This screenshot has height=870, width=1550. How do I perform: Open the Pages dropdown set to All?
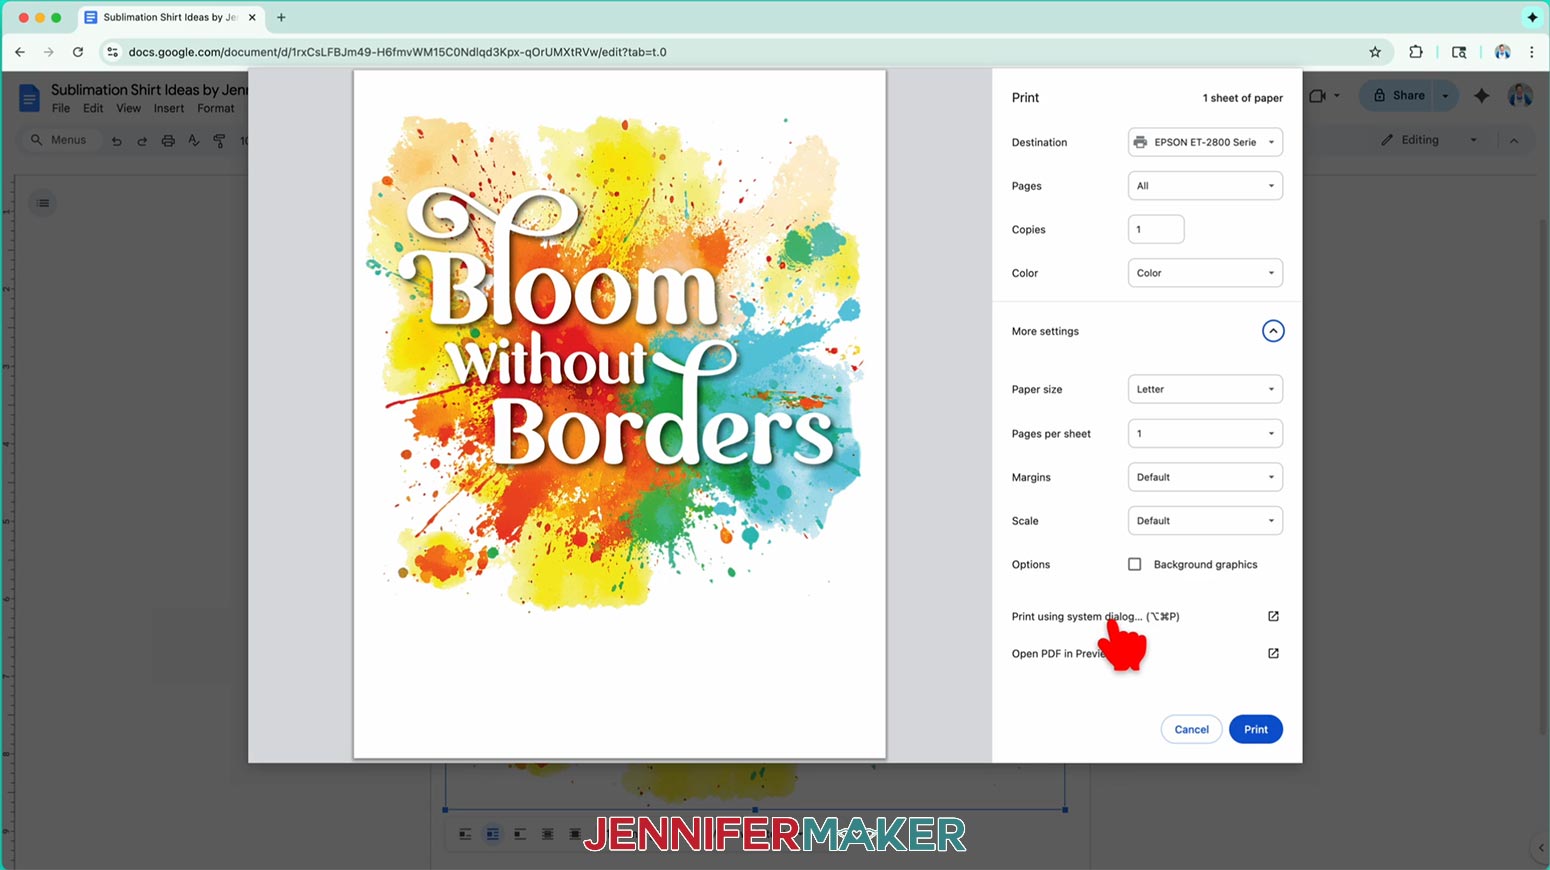[1205, 186]
